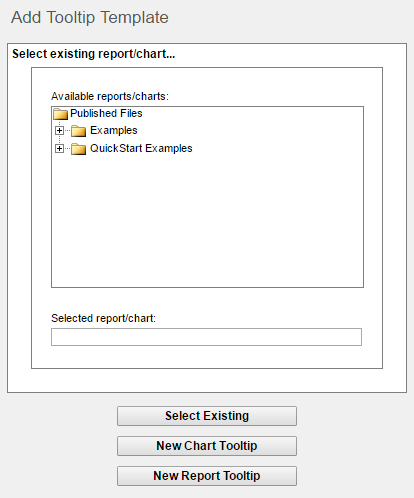Viewport: 414px width, 498px height.
Task: Click the tree connector line under Published Files
Action: [x=59, y=123]
